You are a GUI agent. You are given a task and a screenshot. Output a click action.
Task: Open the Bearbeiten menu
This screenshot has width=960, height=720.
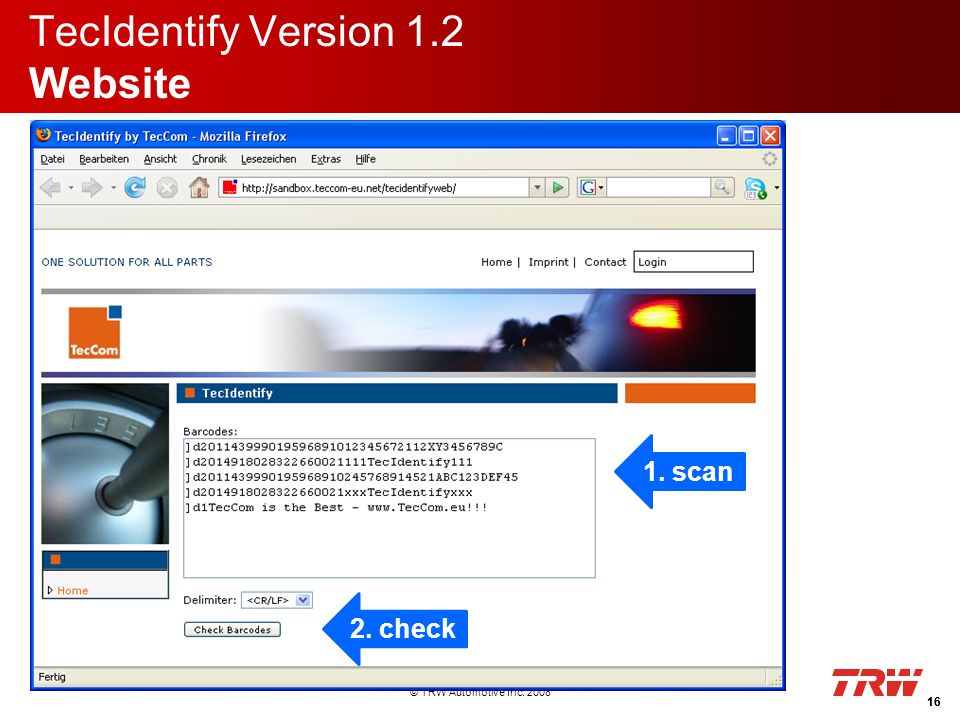click(104, 159)
